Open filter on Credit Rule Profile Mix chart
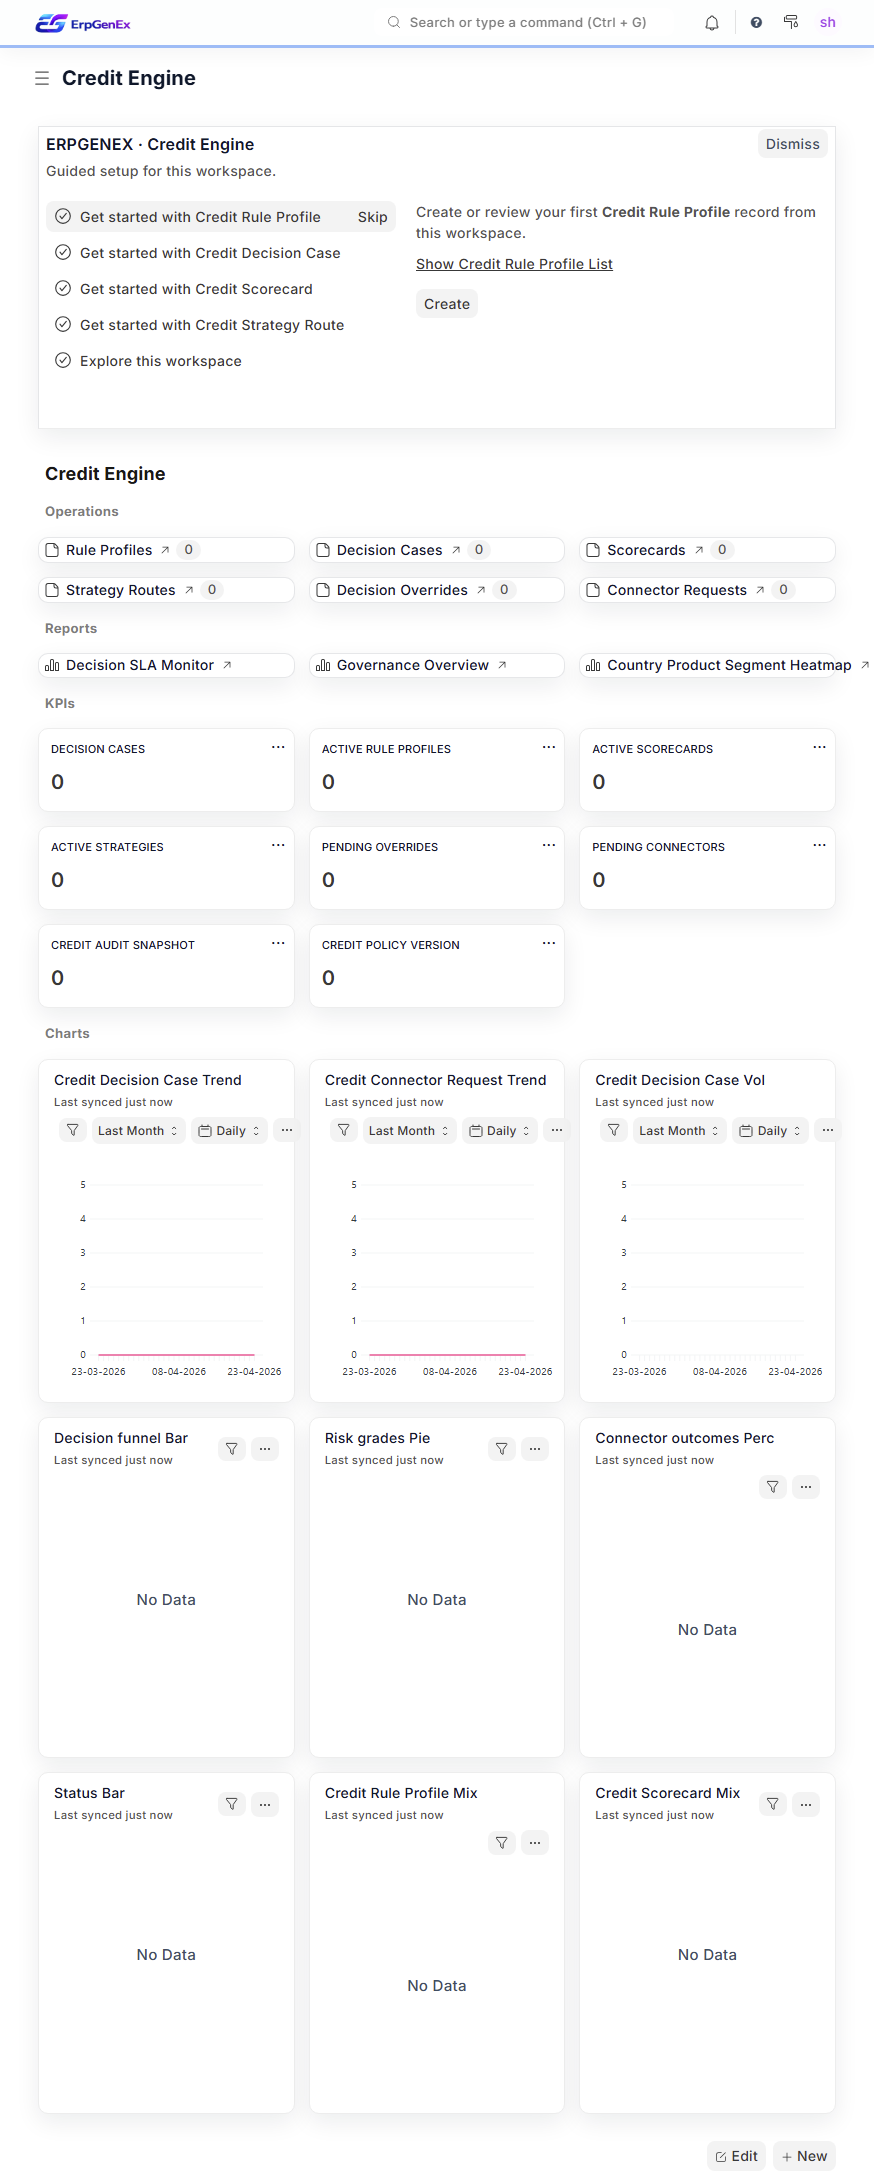The height and width of the screenshot is (2177, 874). pyautogui.click(x=502, y=1842)
